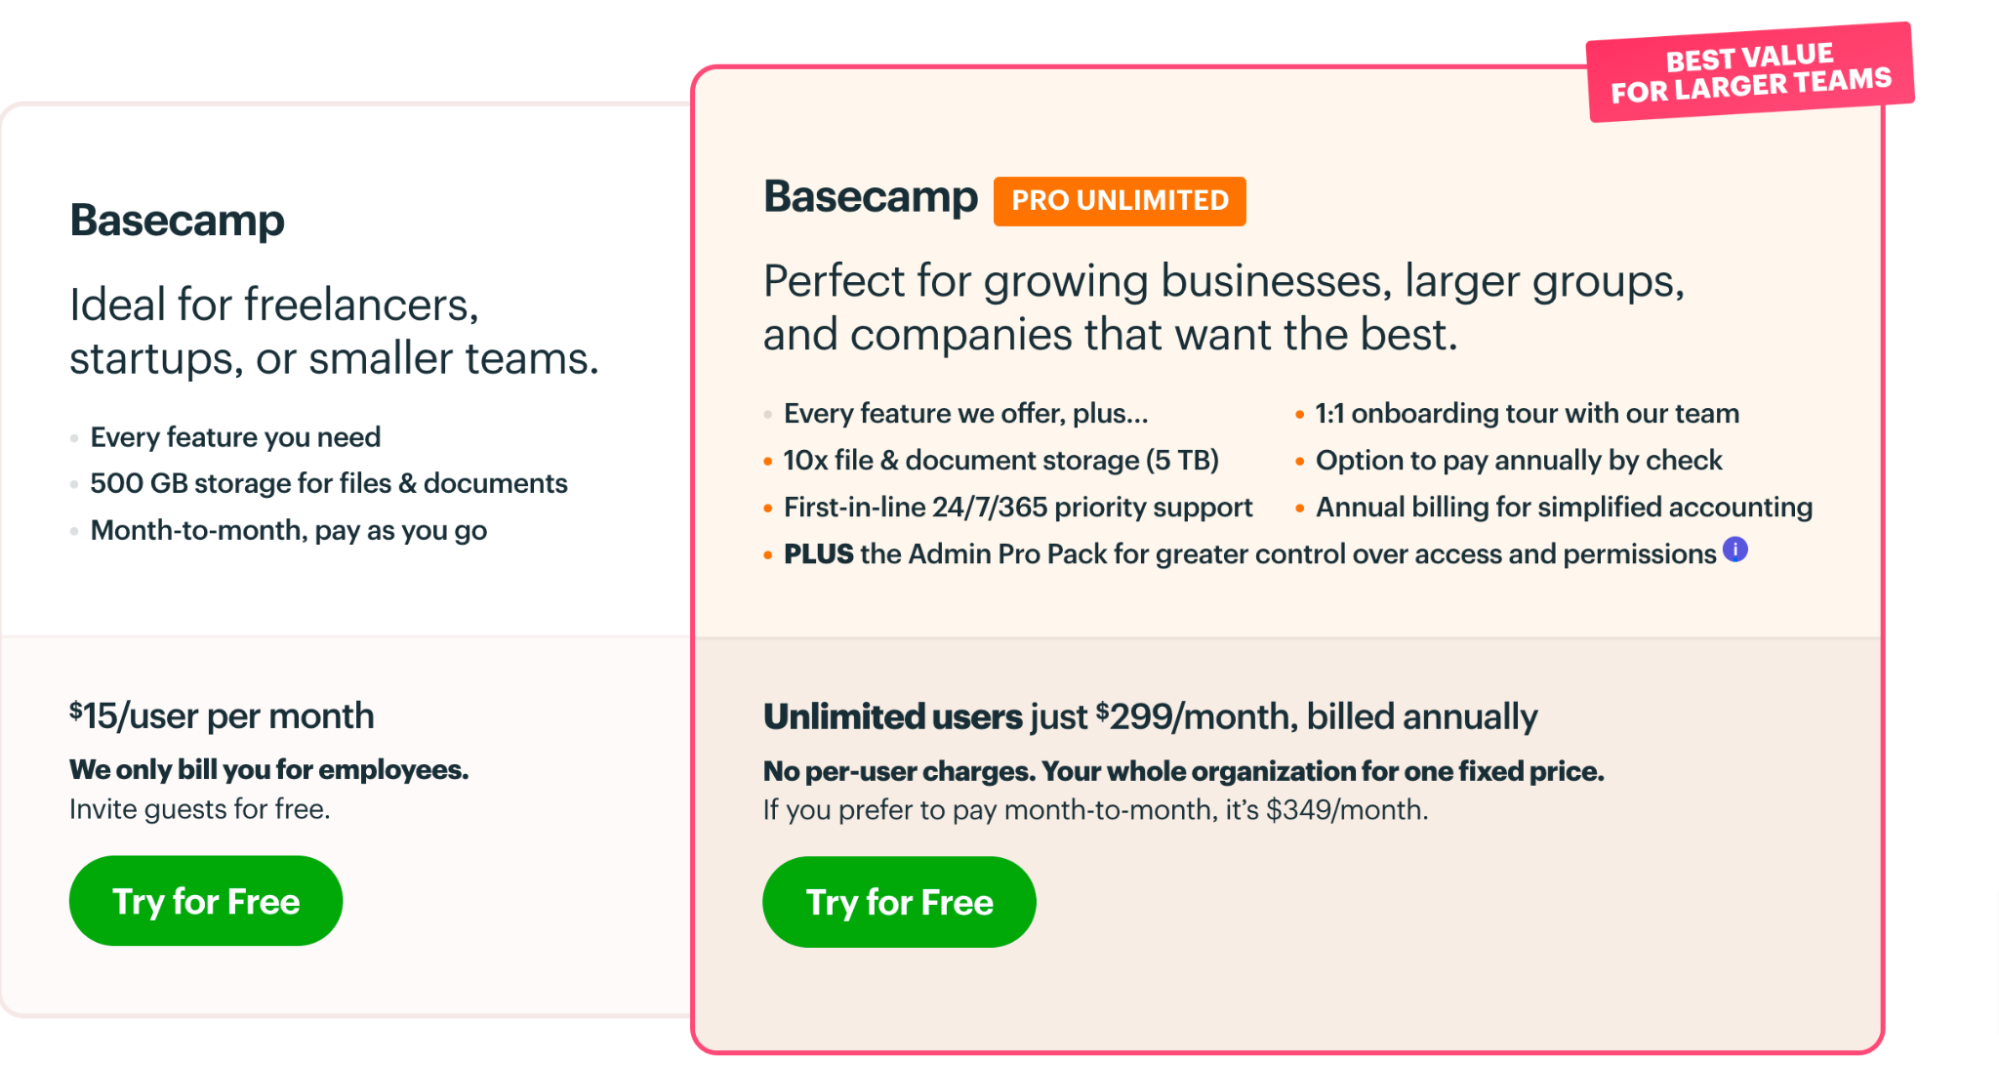Click the Unlimited users $299/month price line
This screenshot has width=1999, height=1066.
pos(1150,717)
